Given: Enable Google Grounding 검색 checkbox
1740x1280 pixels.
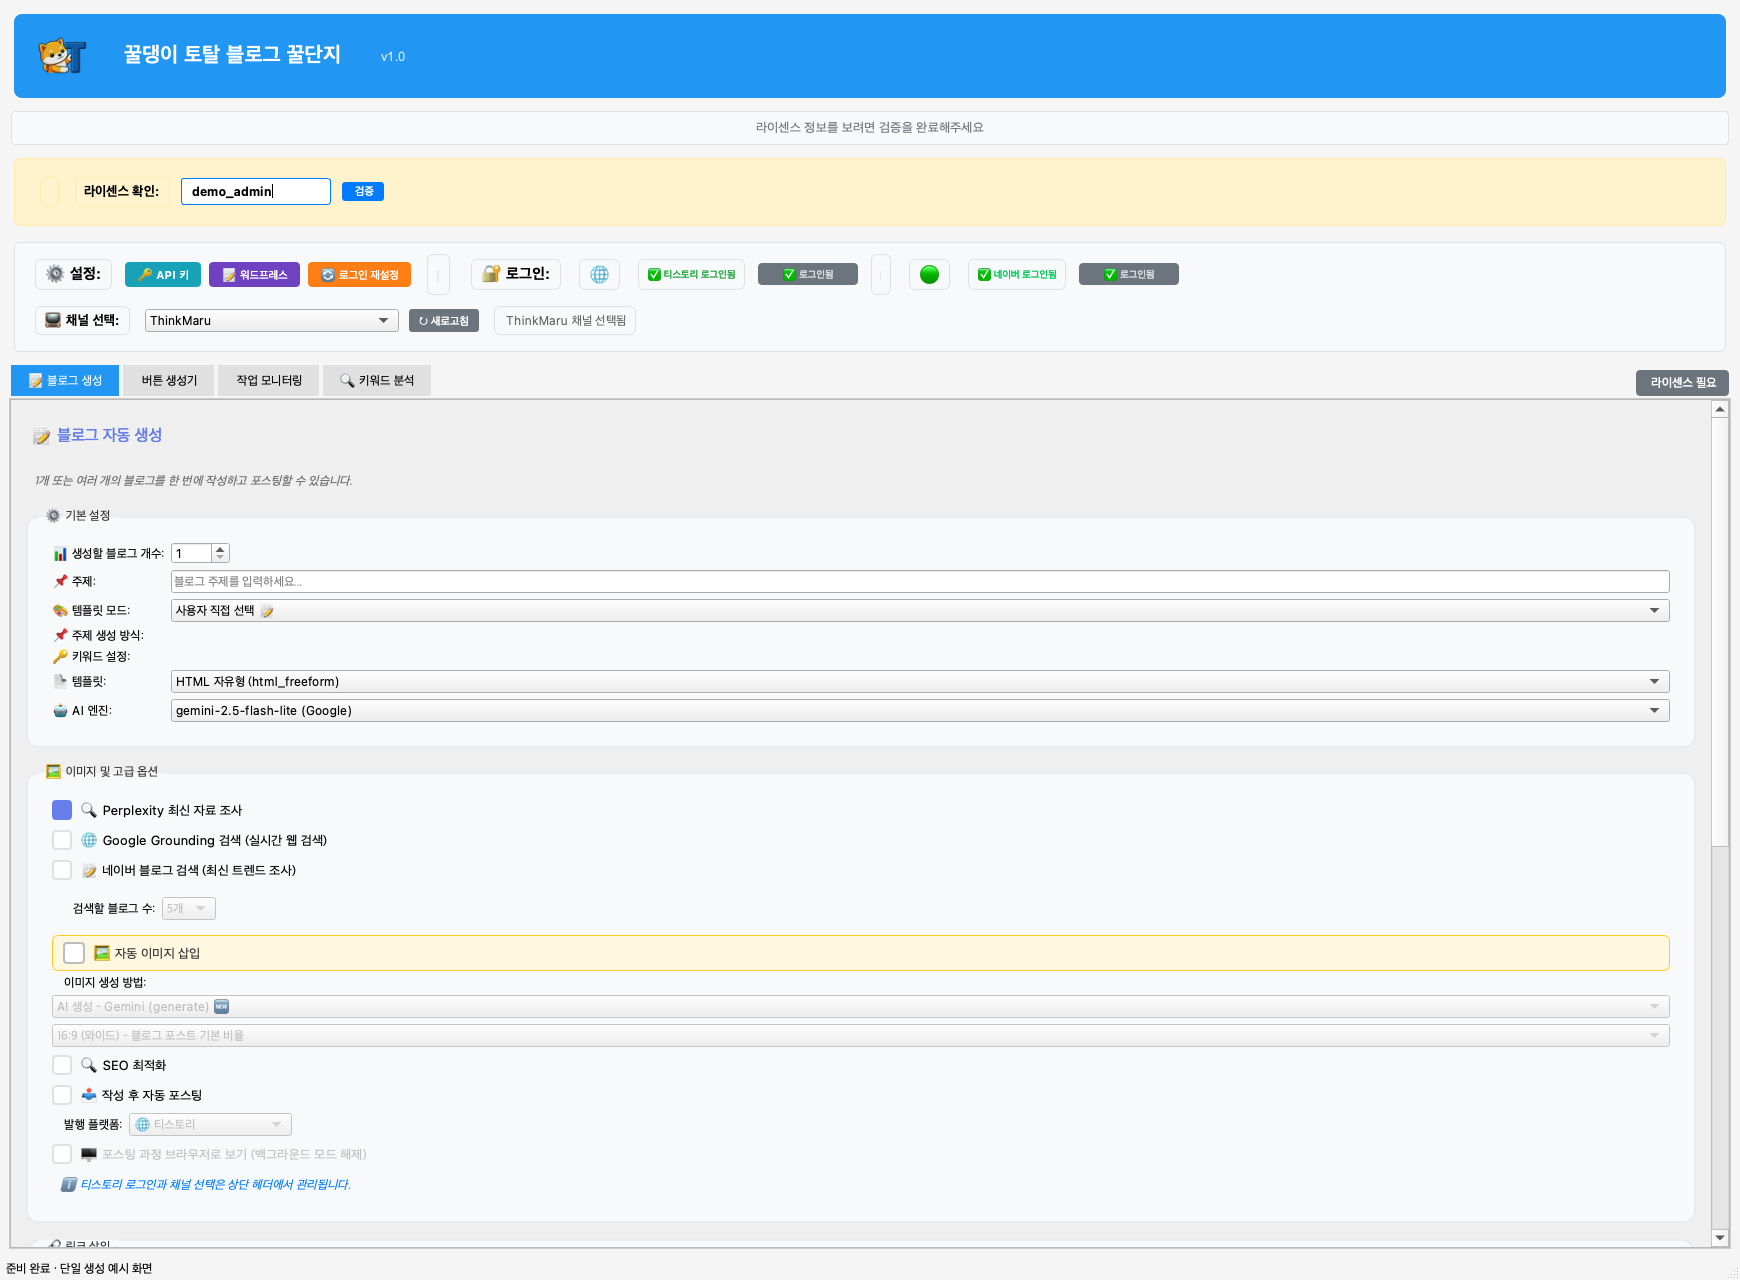Looking at the screenshot, I should click(62, 840).
